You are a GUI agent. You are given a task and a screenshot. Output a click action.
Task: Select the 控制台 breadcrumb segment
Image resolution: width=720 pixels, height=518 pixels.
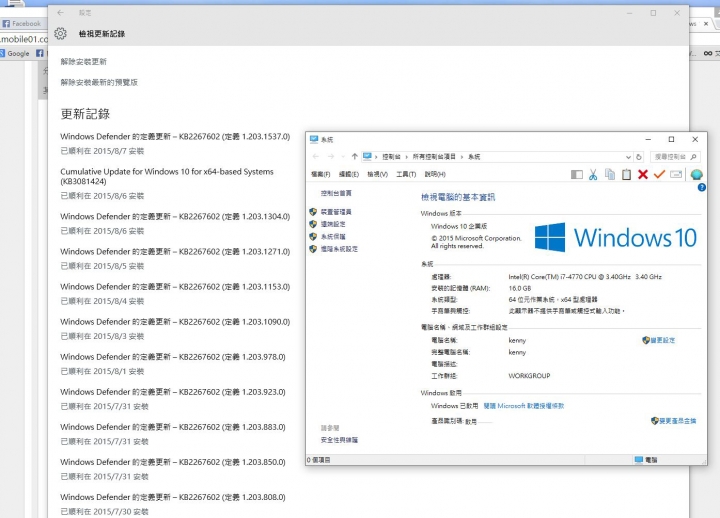click(391, 157)
